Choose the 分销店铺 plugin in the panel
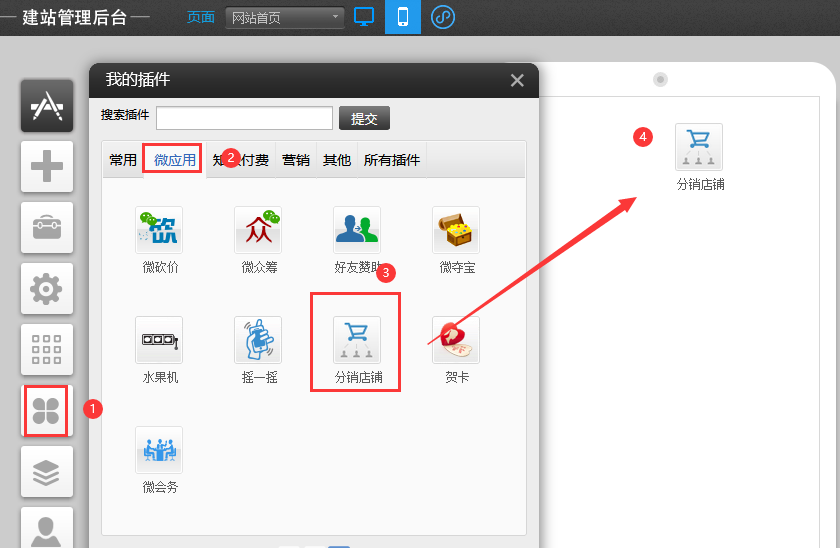Image resolution: width=840 pixels, height=548 pixels. [357, 341]
